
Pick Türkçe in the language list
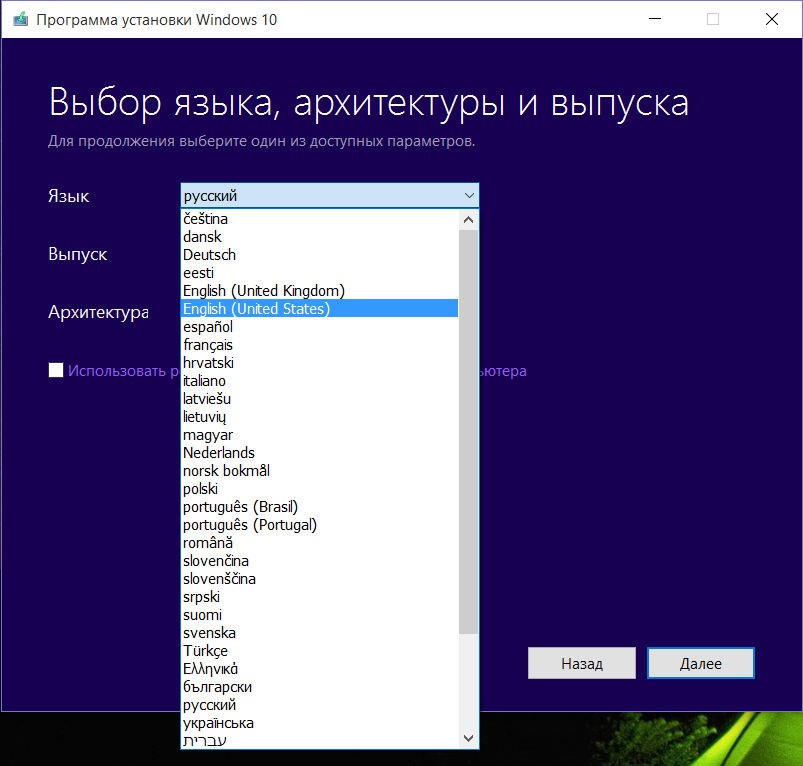320,651
